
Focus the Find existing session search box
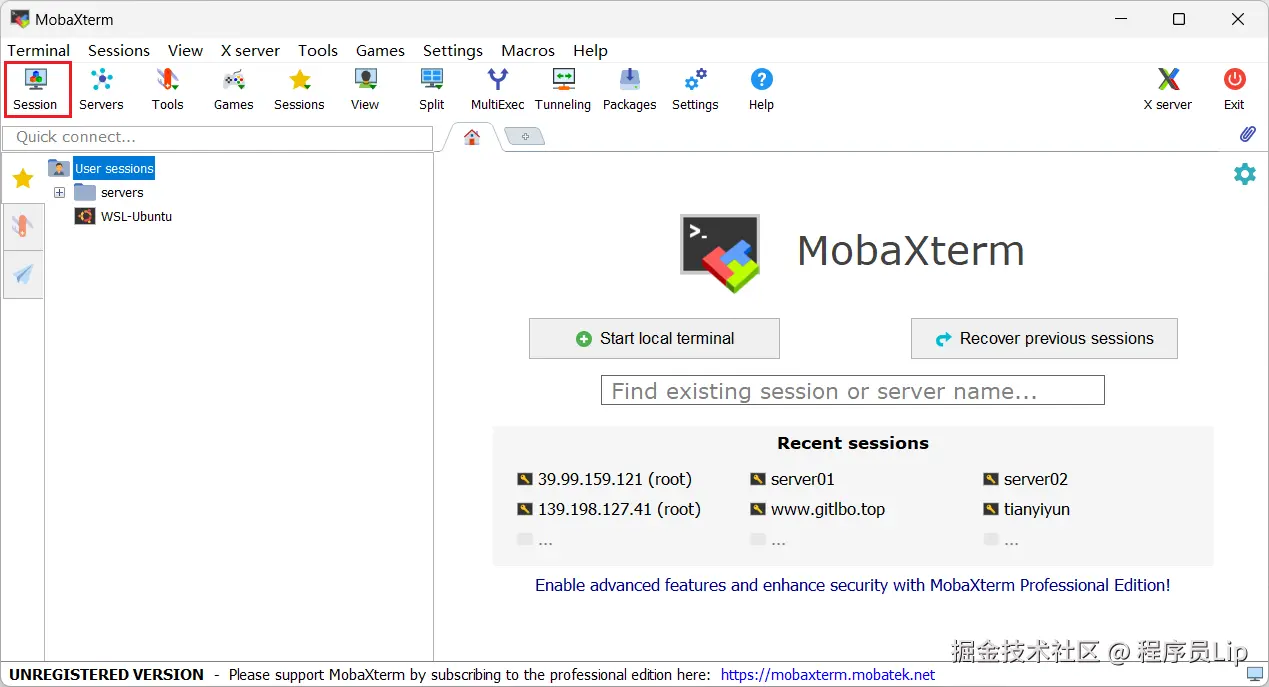(853, 391)
